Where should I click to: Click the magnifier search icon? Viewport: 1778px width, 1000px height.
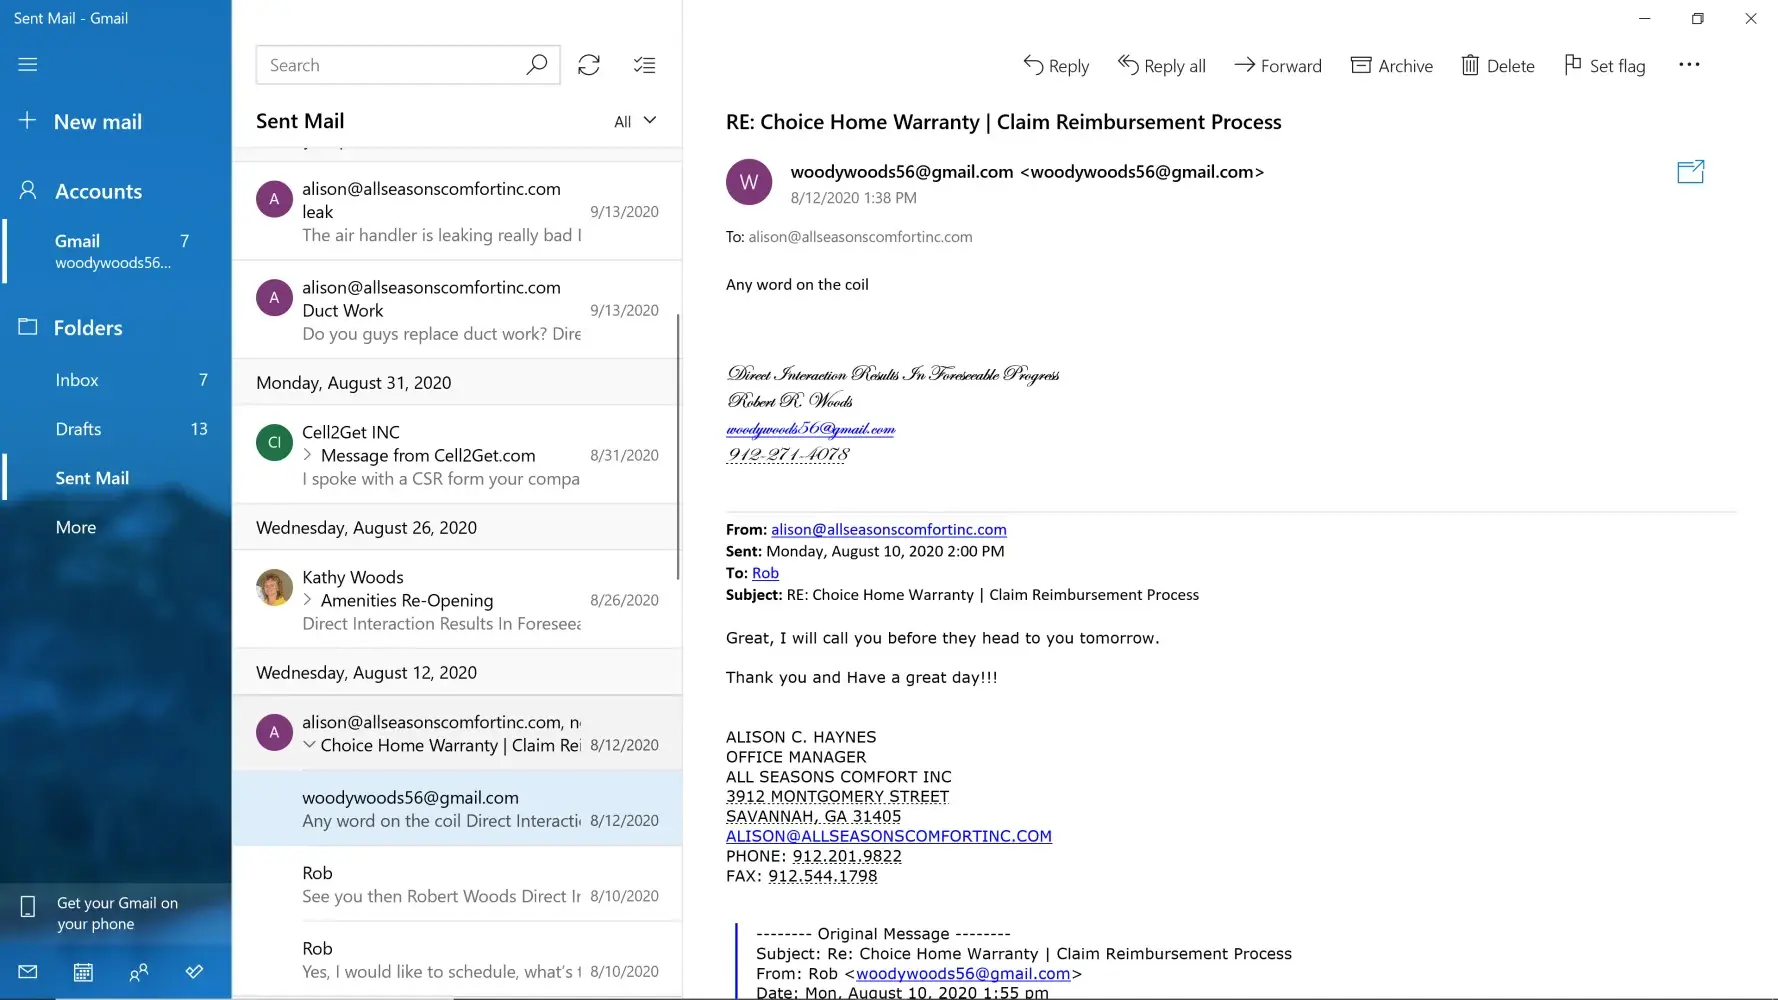[537, 65]
